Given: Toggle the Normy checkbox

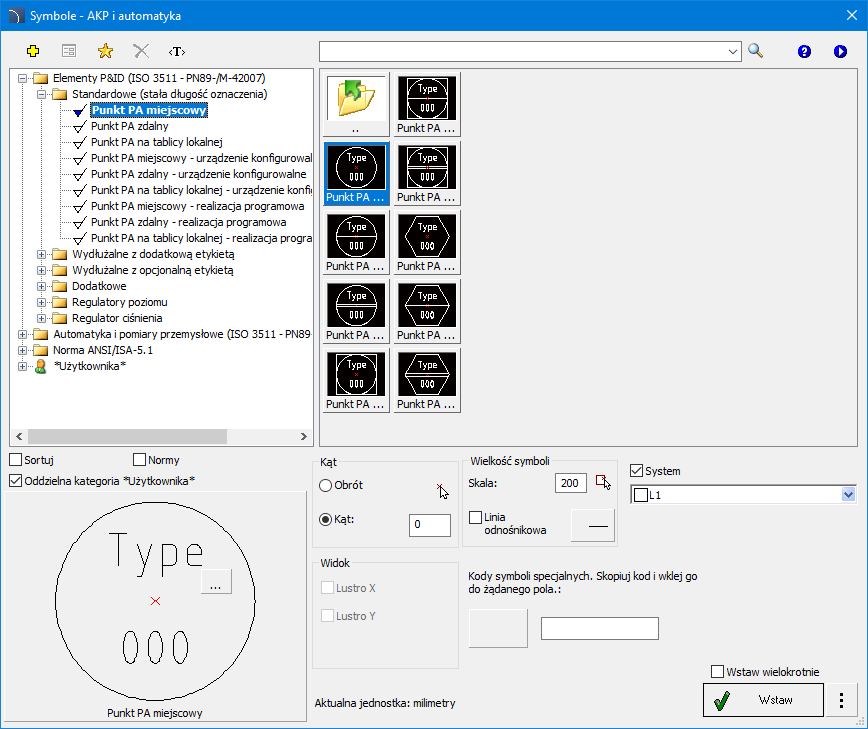Looking at the screenshot, I should pyautogui.click(x=140, y=460).
